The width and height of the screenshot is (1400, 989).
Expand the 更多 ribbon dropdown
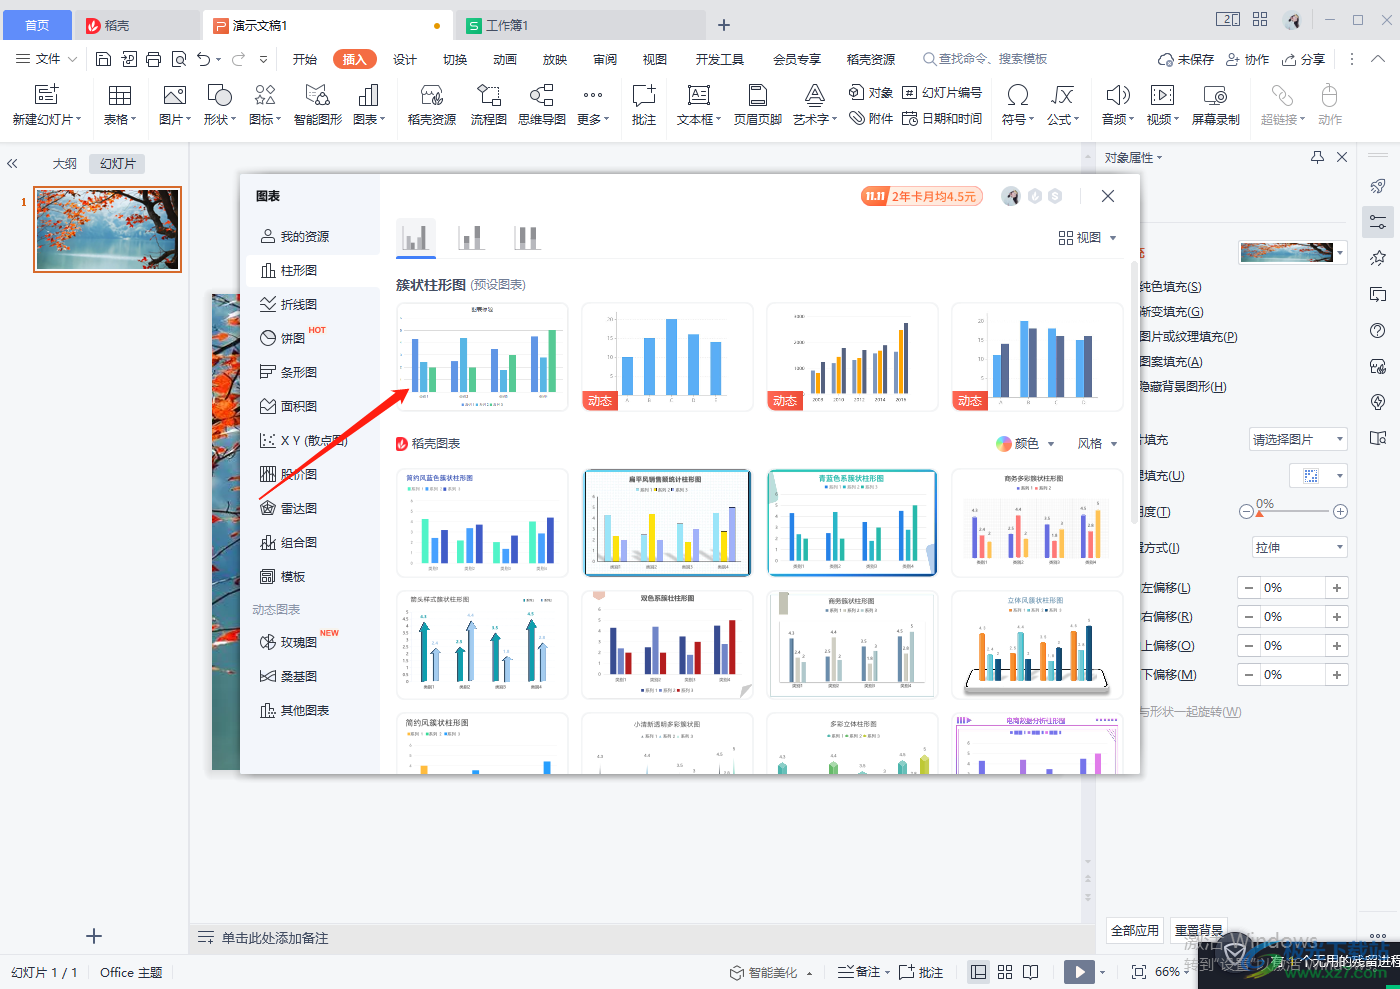(x=592, y=104)
